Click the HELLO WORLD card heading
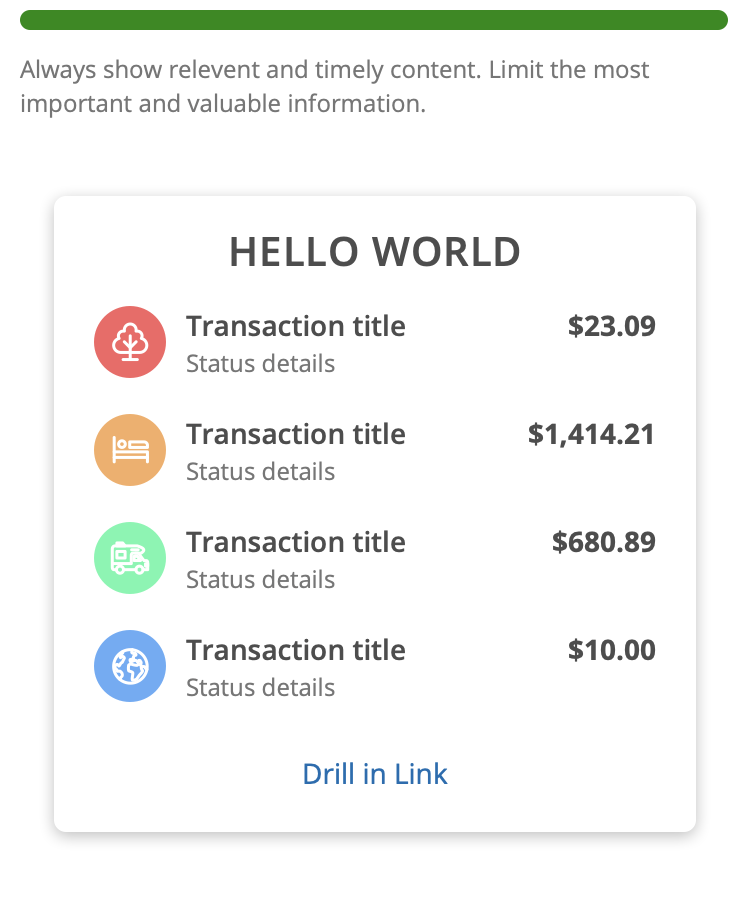The height and width of the screenshot is (902, 748). tap(375, 252)
